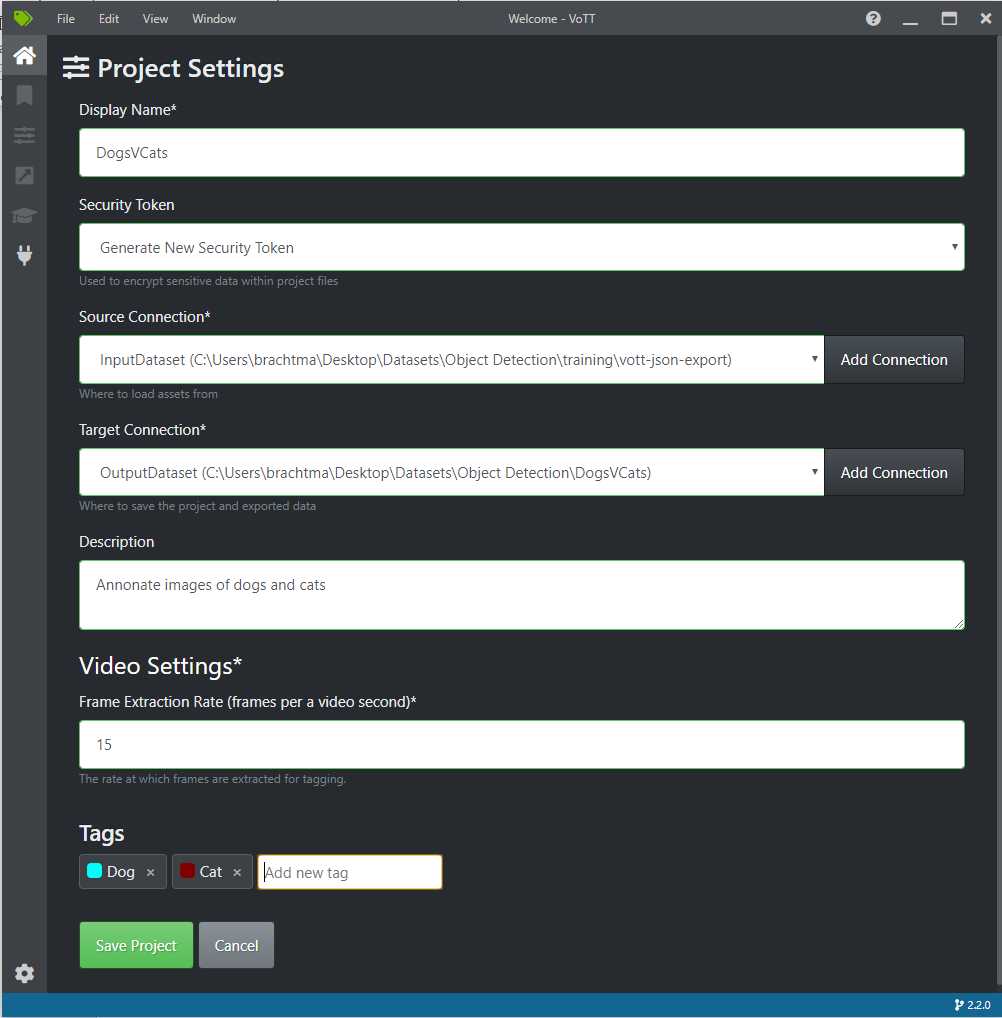This screenshot has width=1002, height=1018.
Task: Focus the Add new tag field
Action: click(350, 872)
